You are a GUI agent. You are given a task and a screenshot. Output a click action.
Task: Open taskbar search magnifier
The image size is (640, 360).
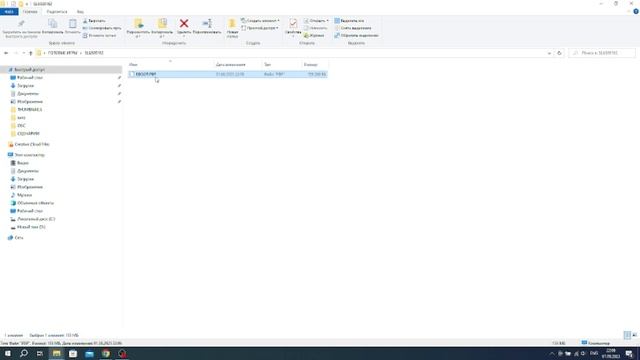coord(24,353)
